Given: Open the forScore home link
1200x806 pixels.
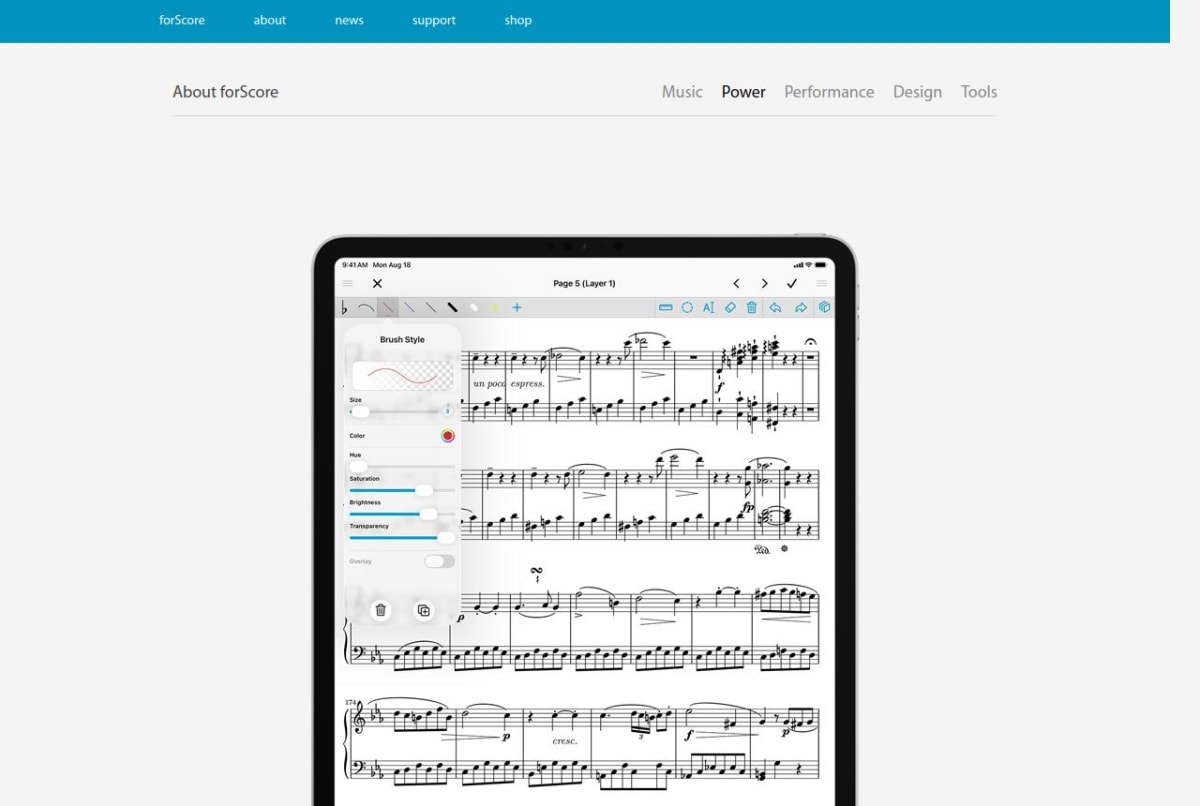Looking at the screenshot, I should click(x=182, y=20).
